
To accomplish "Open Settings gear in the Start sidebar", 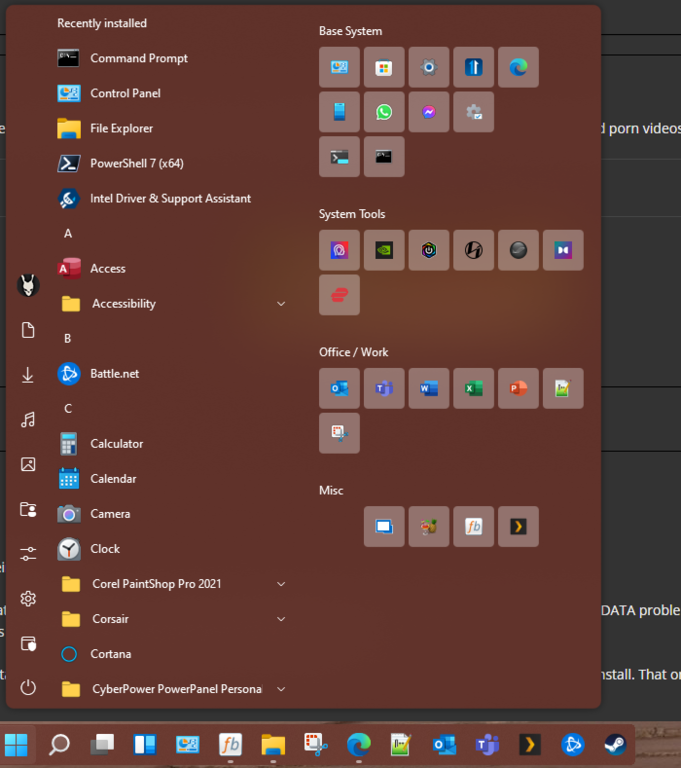I will 28,599.
